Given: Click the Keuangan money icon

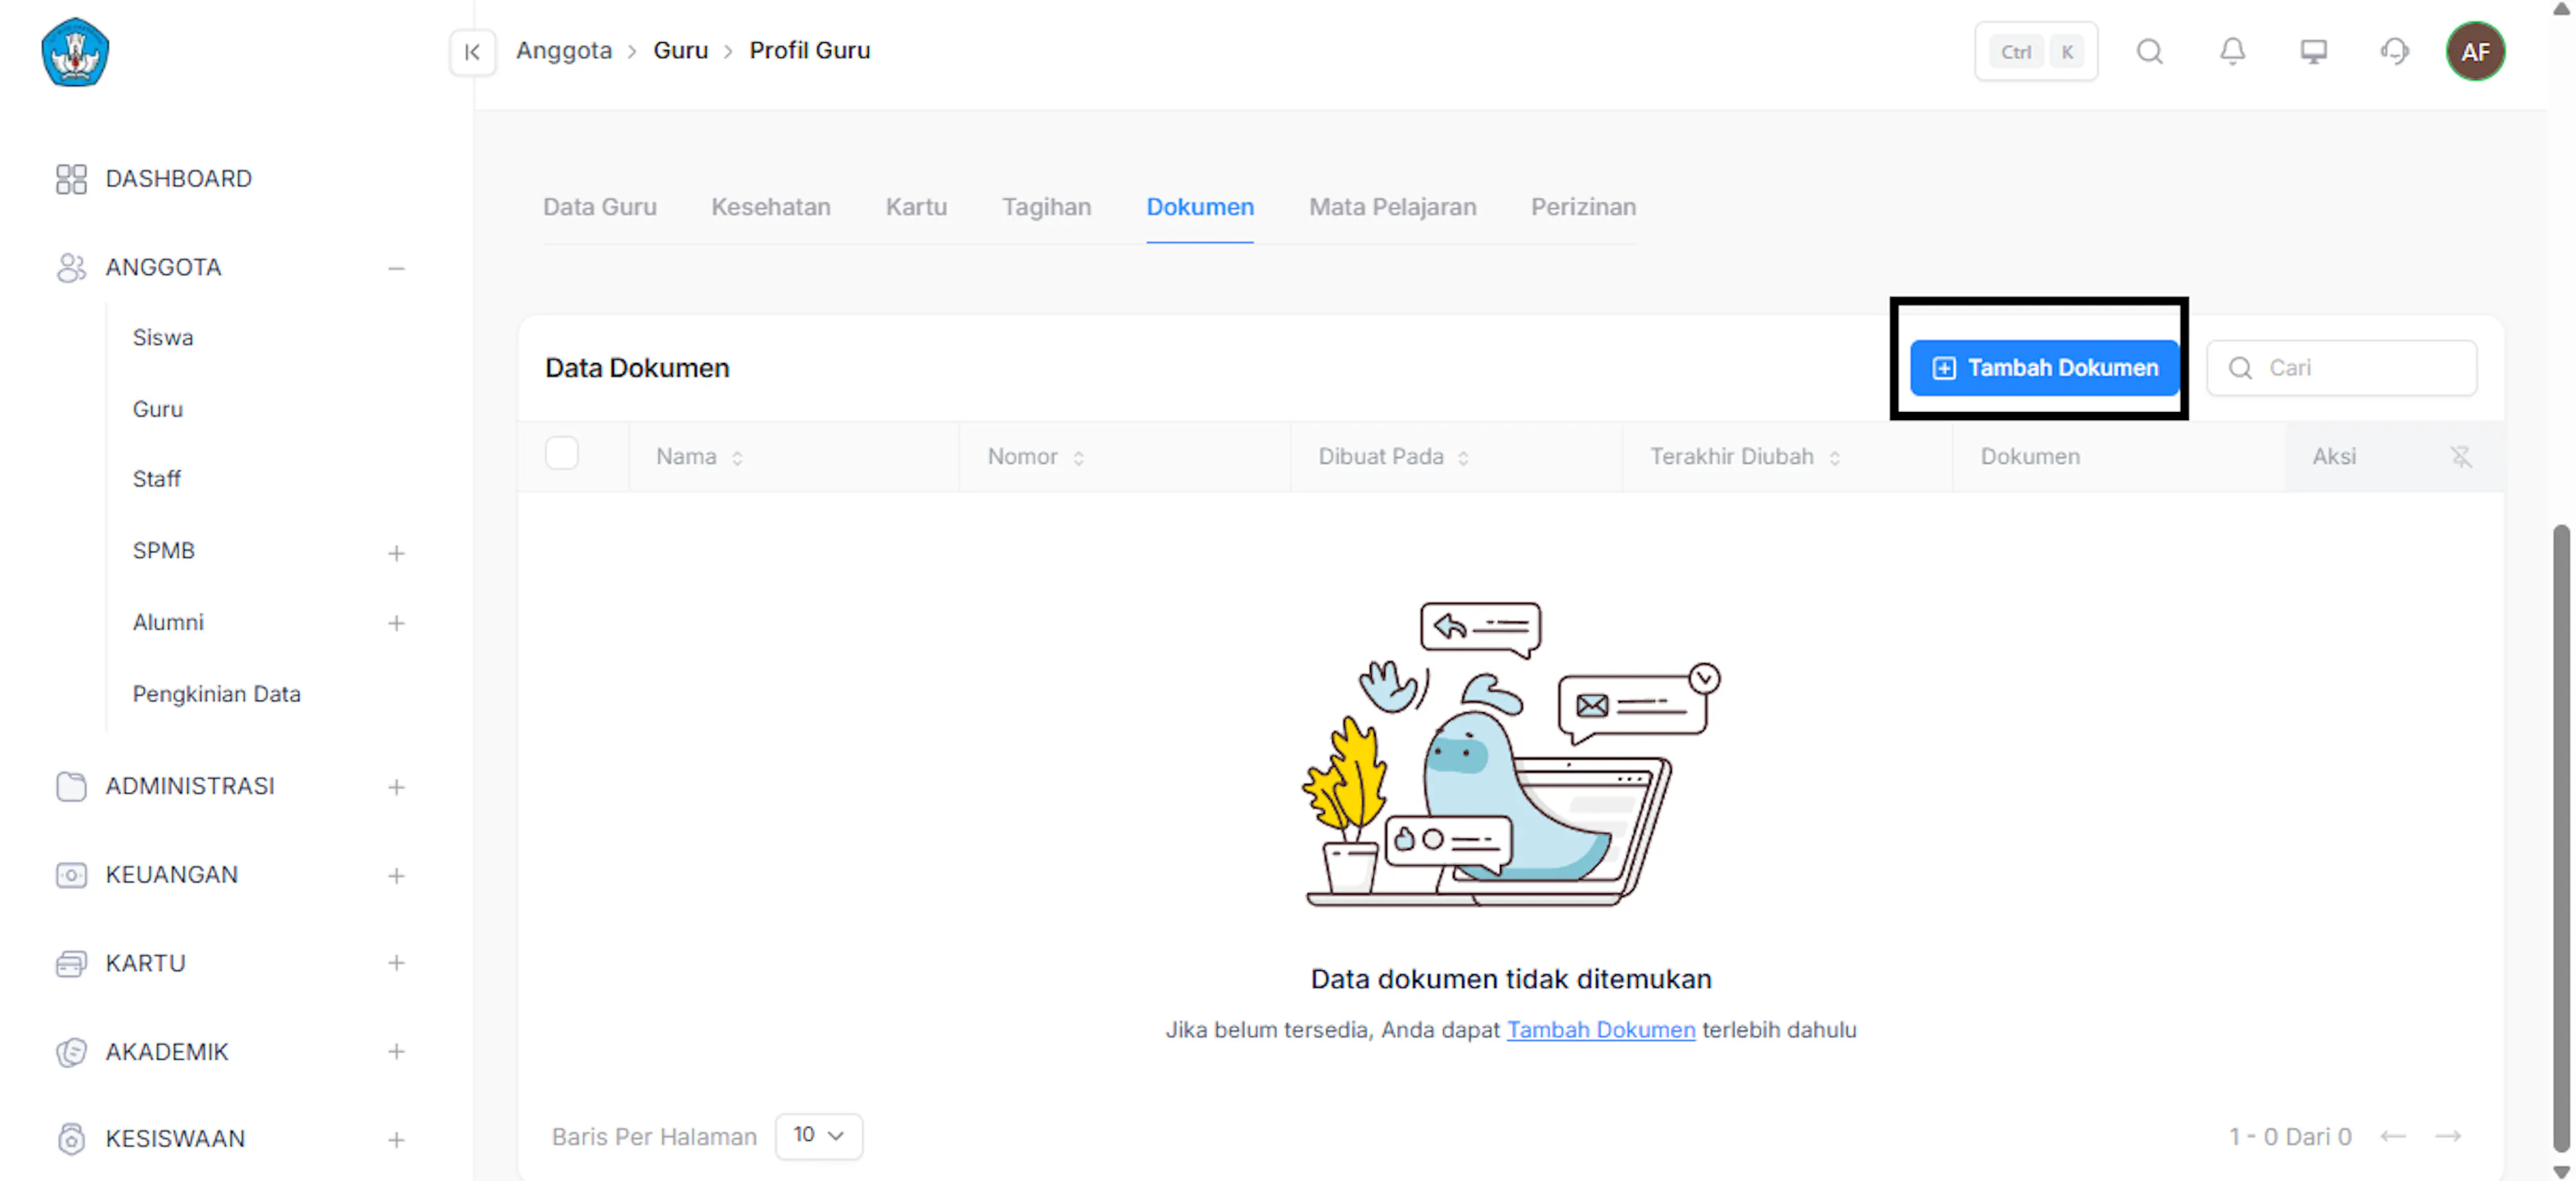Looking at the screenshot, I should click(x=71, y=875).
